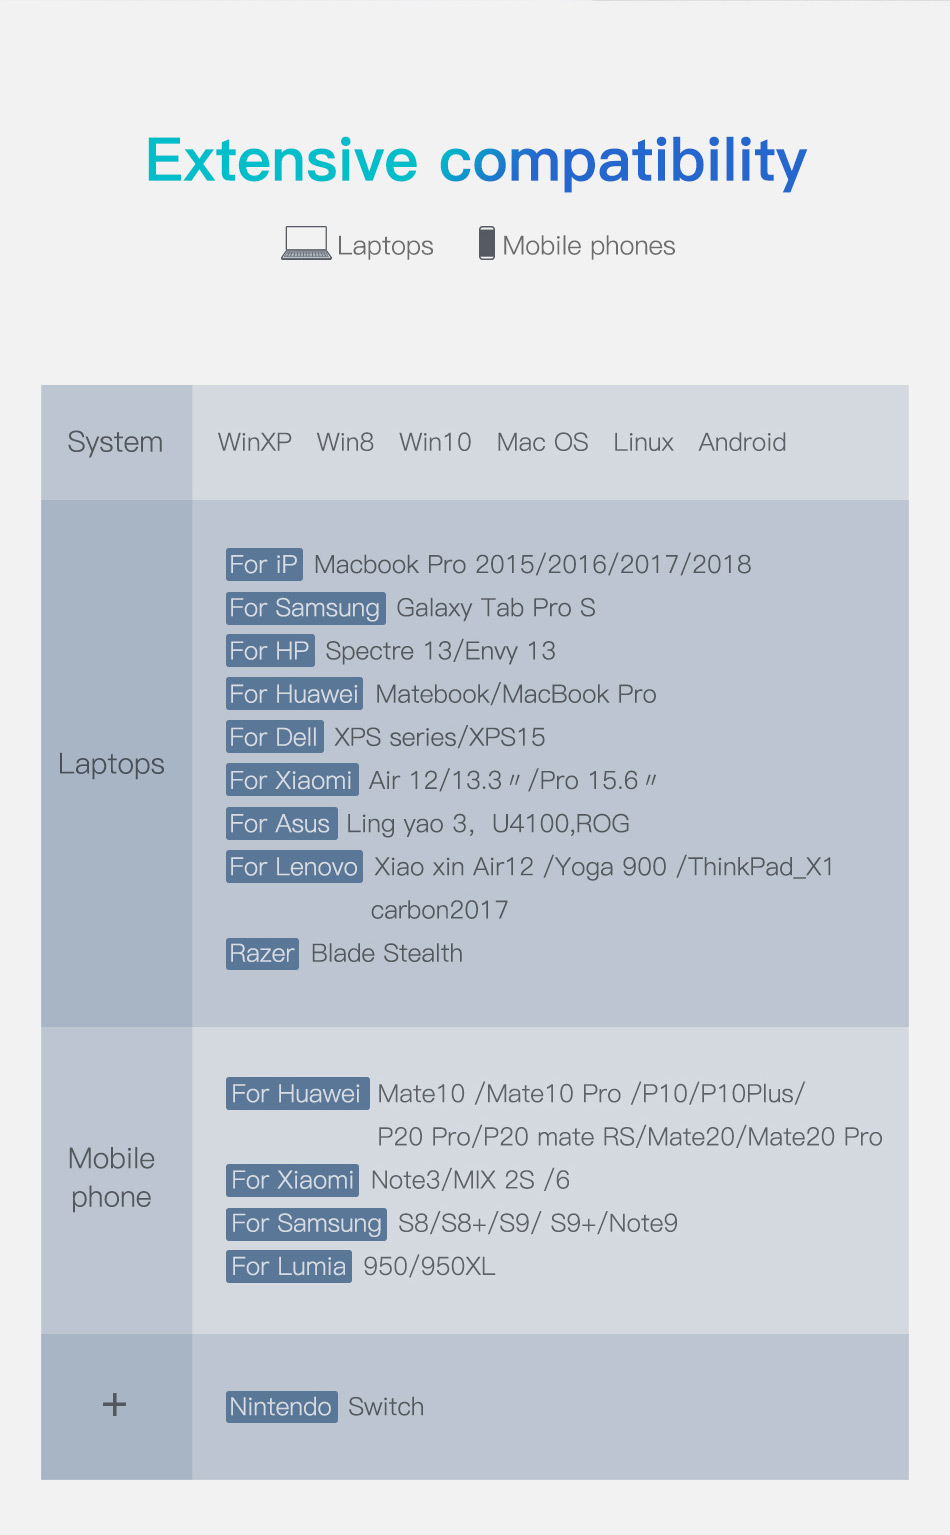Click the "System" row header
Viewport: 950px width, 1535px height.
115,442
